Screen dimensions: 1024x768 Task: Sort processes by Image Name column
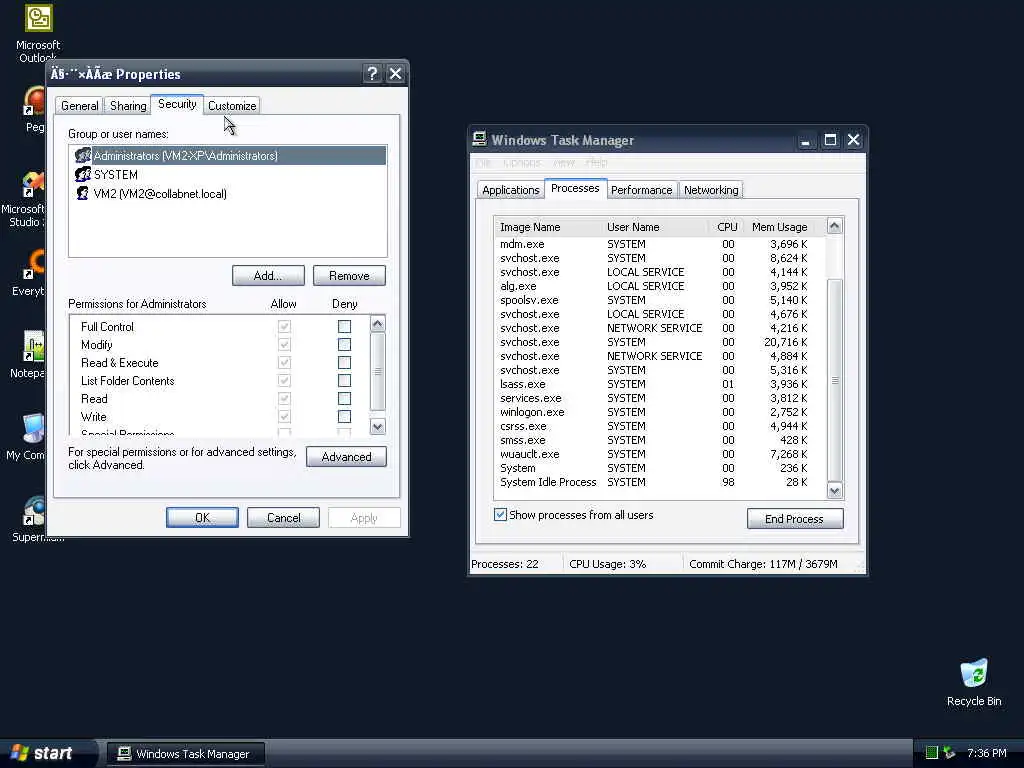[x=547, y=227]
